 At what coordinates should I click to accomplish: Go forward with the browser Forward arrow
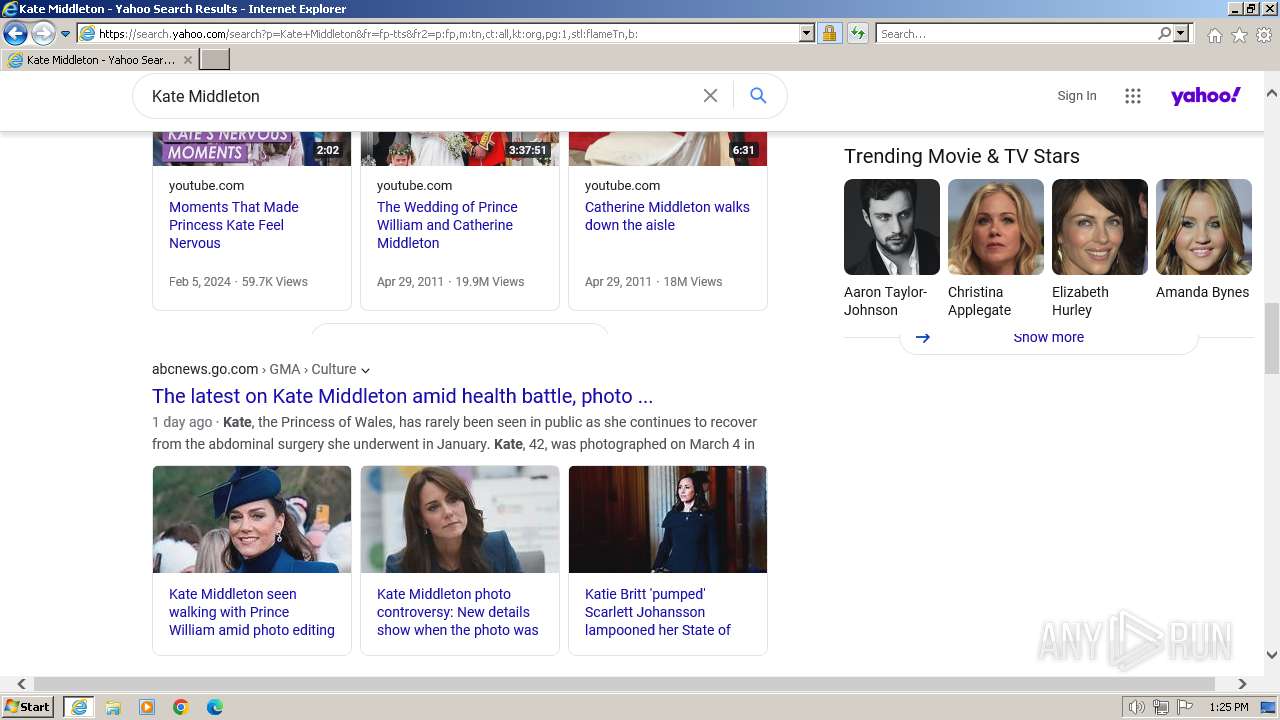(43, 33)
